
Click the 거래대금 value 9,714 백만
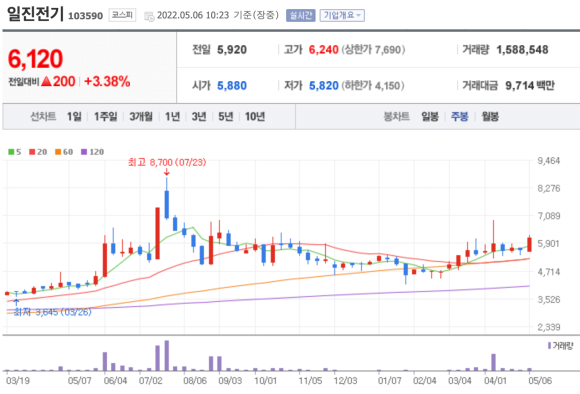pyautogui.click(x=530, y=85)
